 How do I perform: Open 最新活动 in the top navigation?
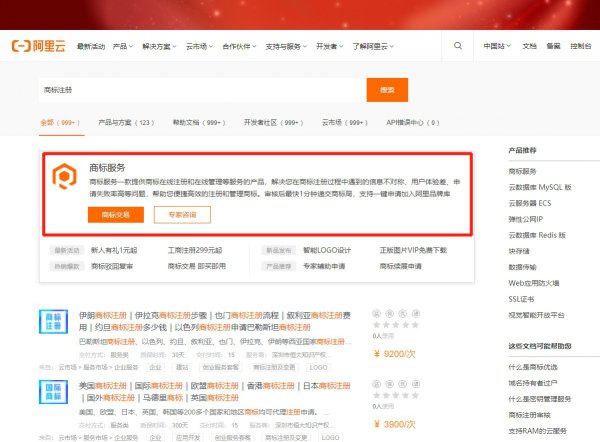tap(91, 46)
